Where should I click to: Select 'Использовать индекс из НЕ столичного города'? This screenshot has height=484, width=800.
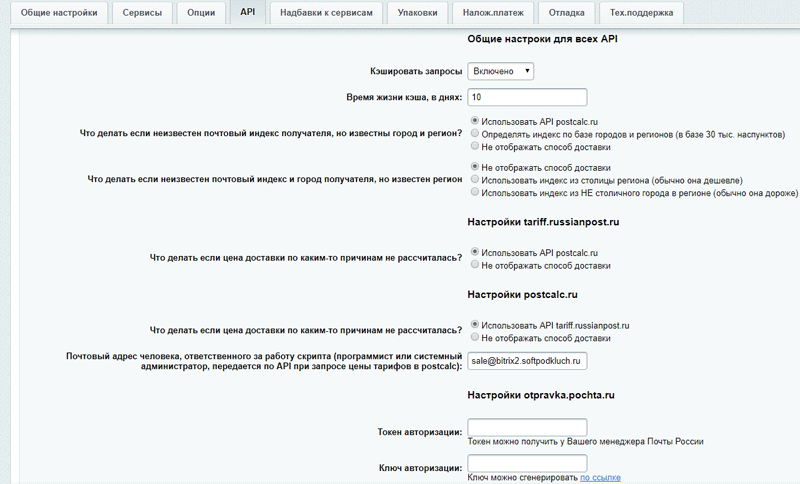(x=474, y=193)
